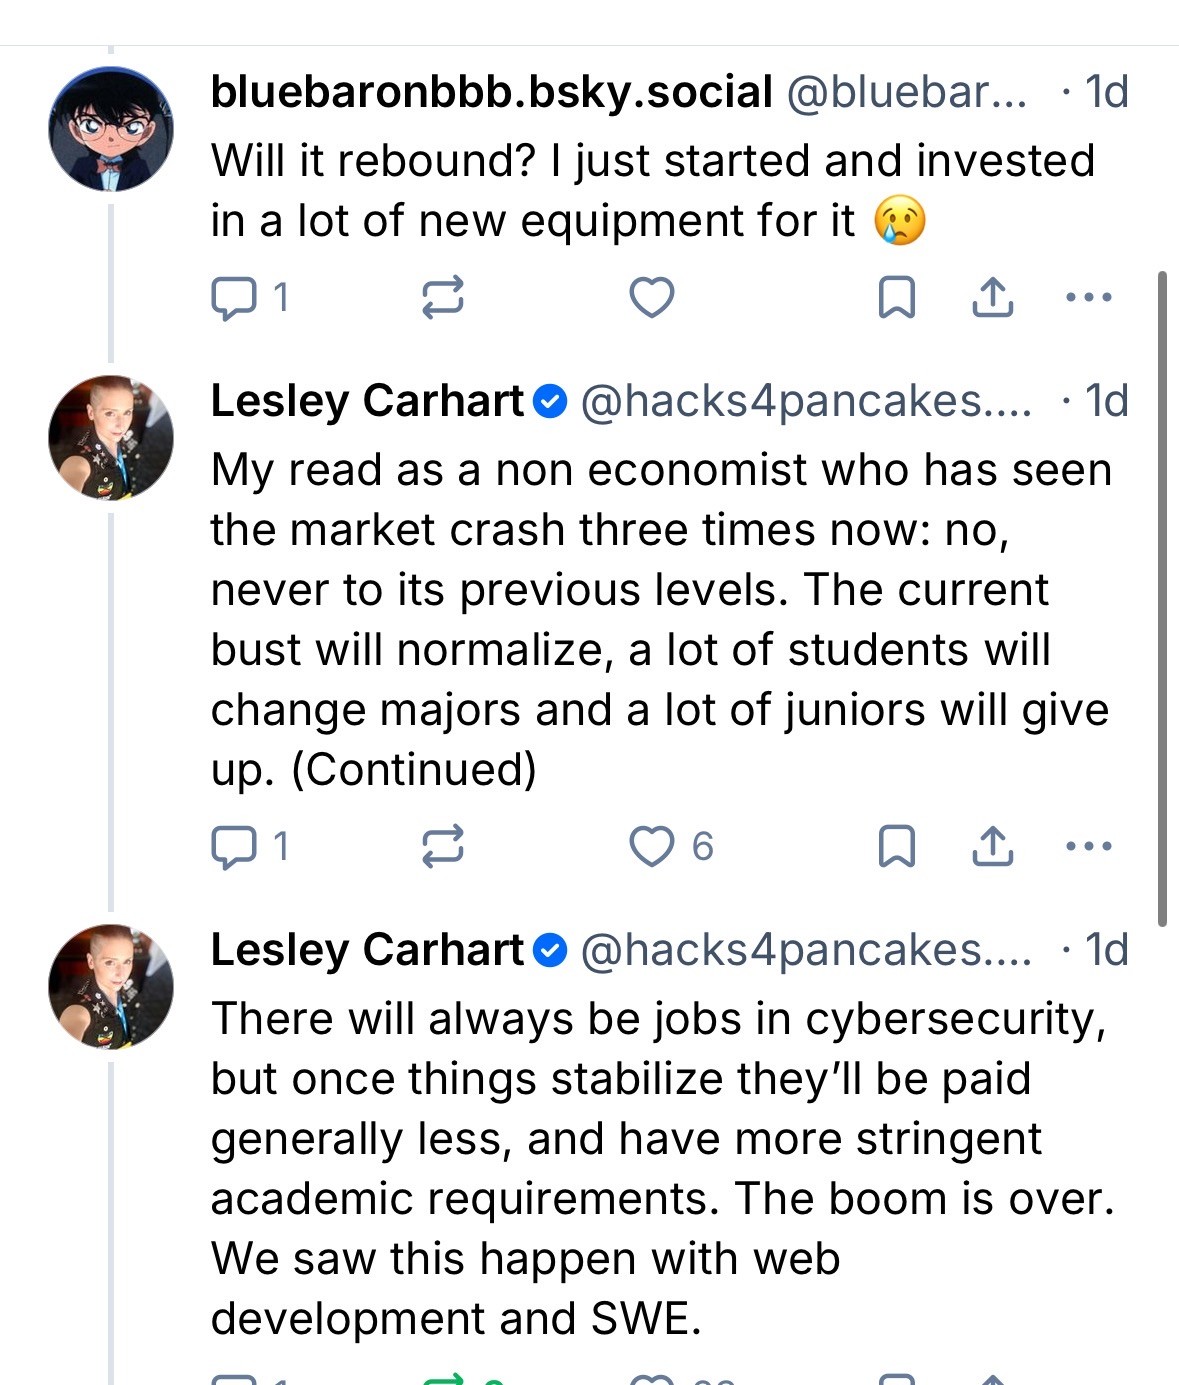The image size is (1179, 1385).
Task: Click the verified badge on Lesley's first post
Action: [x=550, y=402]
